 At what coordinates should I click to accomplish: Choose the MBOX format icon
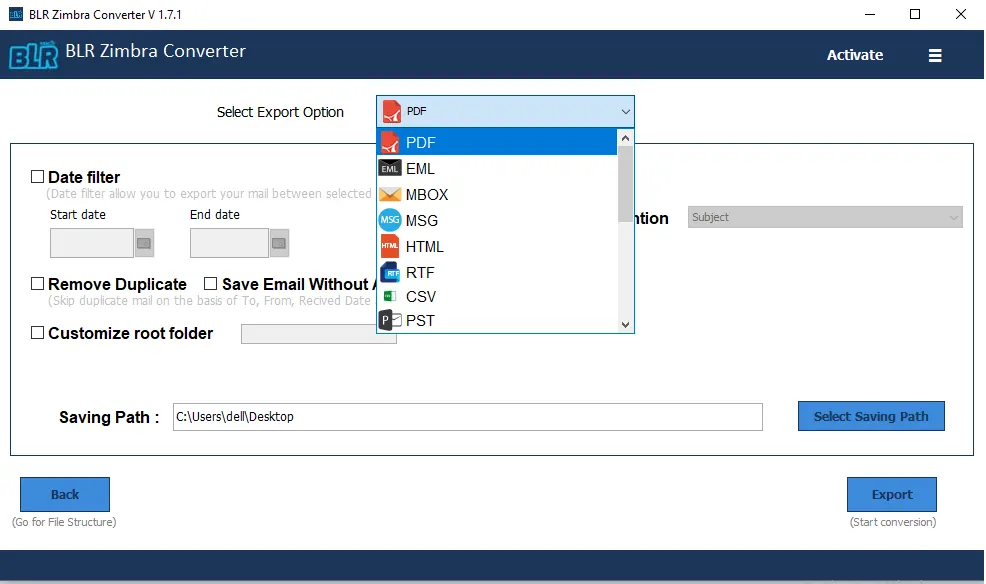point(390,194)
